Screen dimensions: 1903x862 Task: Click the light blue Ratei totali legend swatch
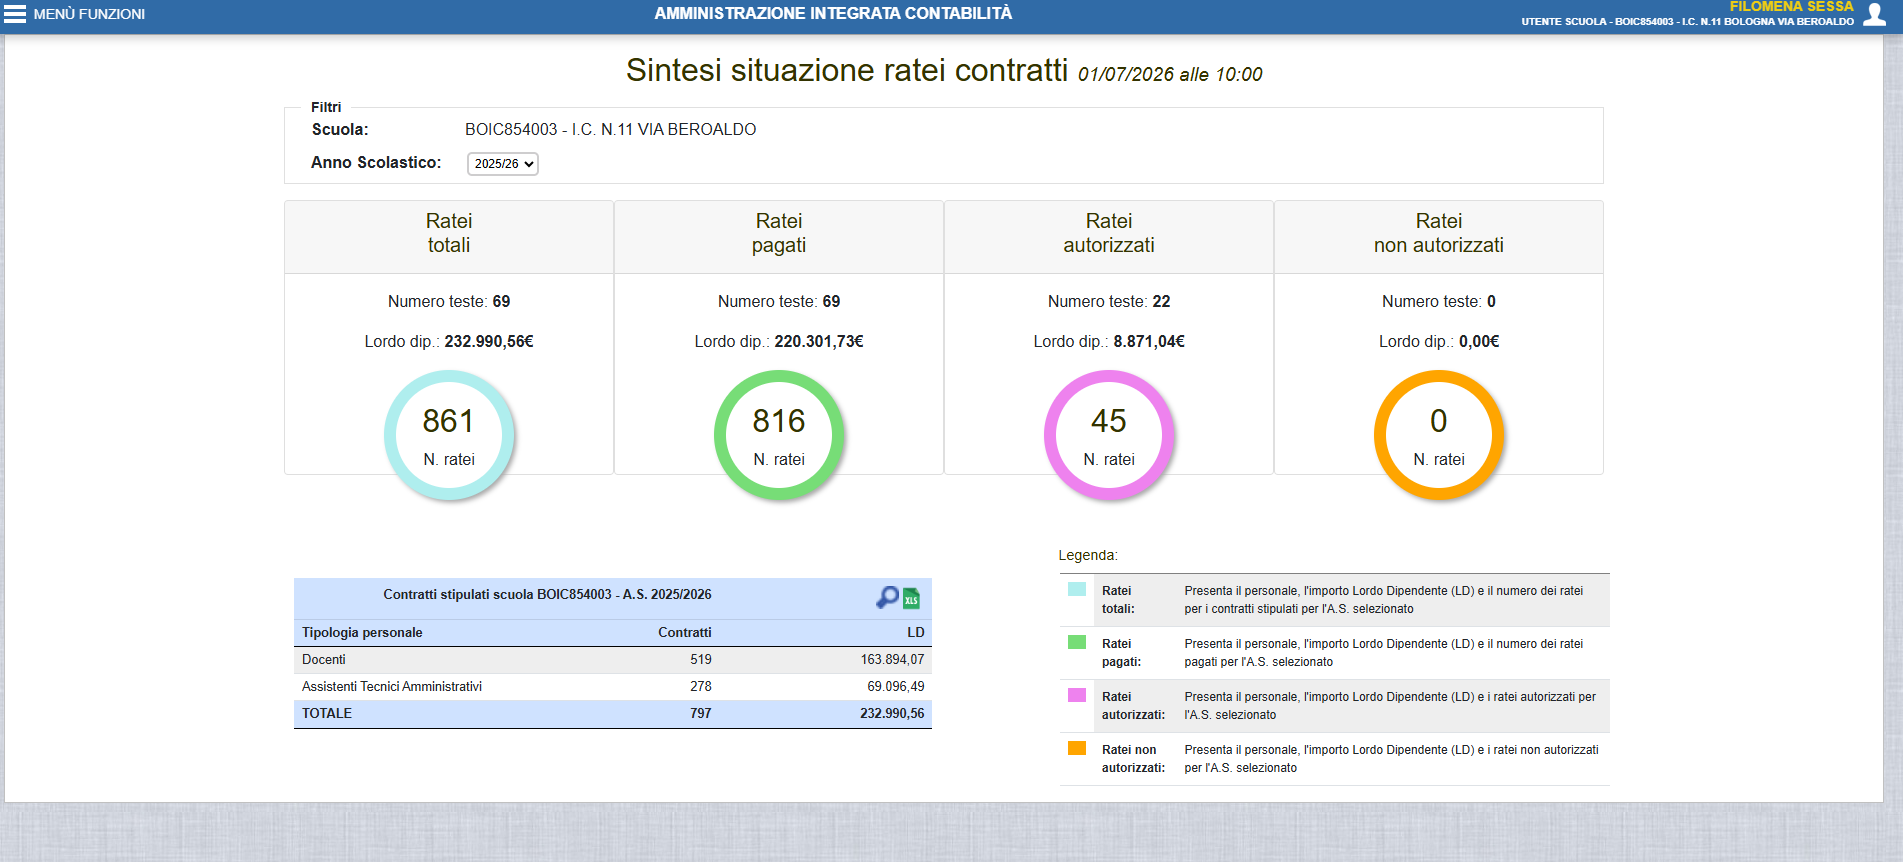point(1077,589)
